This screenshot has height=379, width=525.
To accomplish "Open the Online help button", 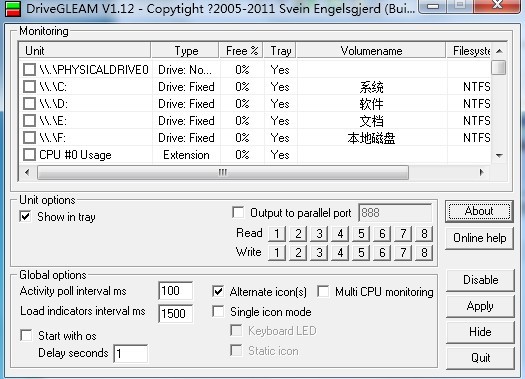I will (x=479, y=238).
